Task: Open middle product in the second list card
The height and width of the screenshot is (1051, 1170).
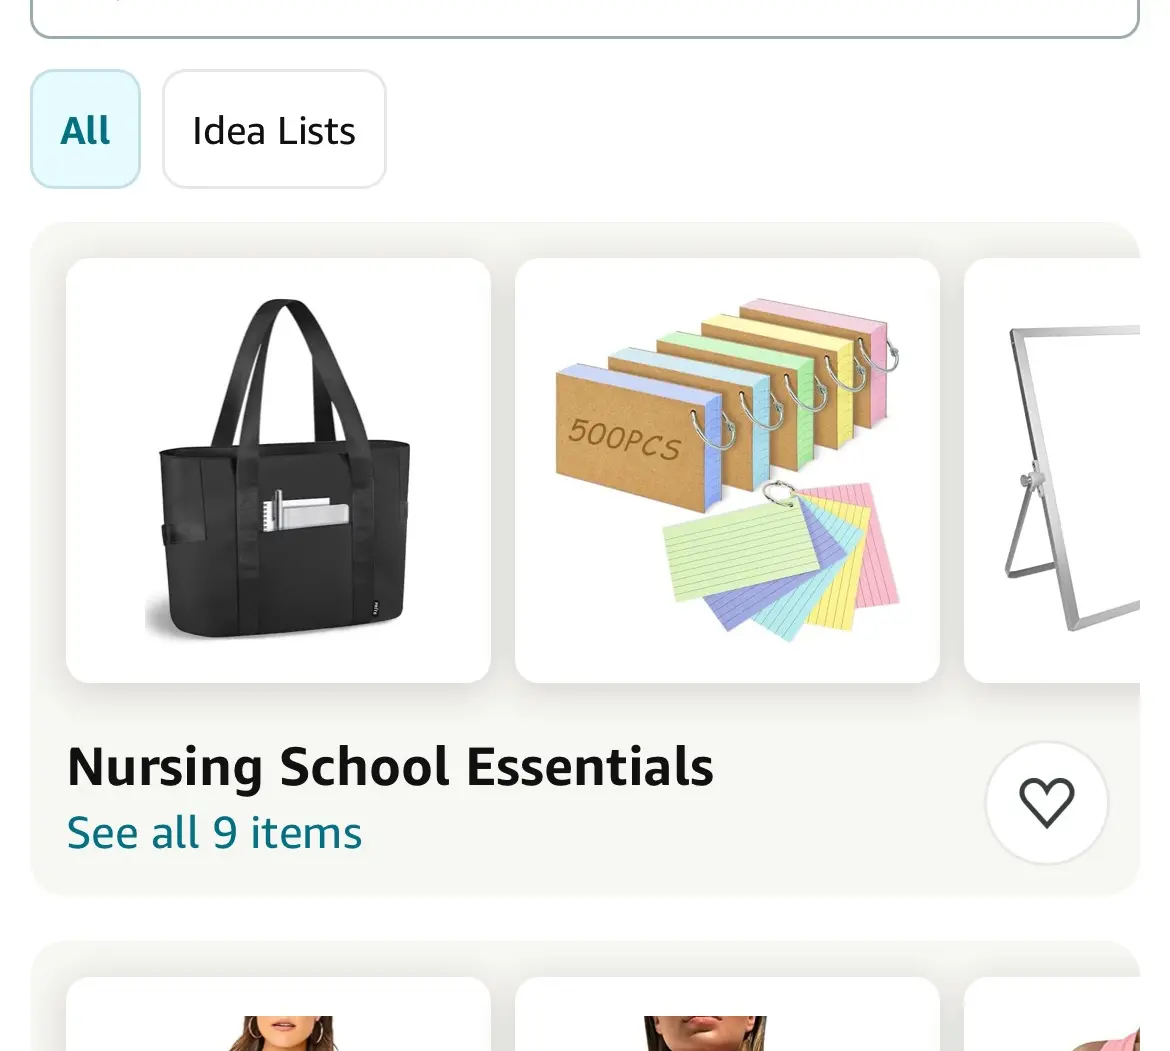Action: coord(727,1020)
